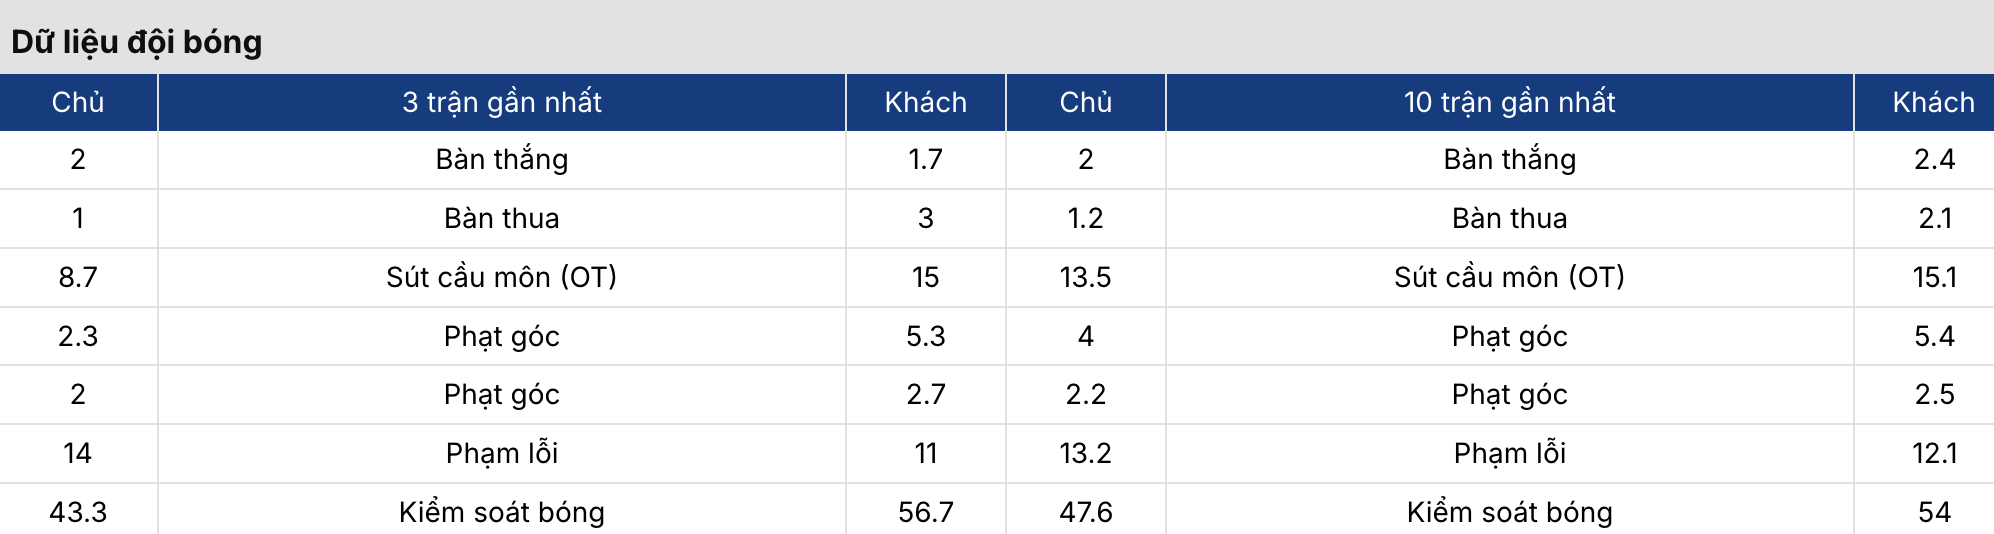Click 'Sút cầu môn (OT)' in 3-match table
The image size is (1994, 534).
502,277
